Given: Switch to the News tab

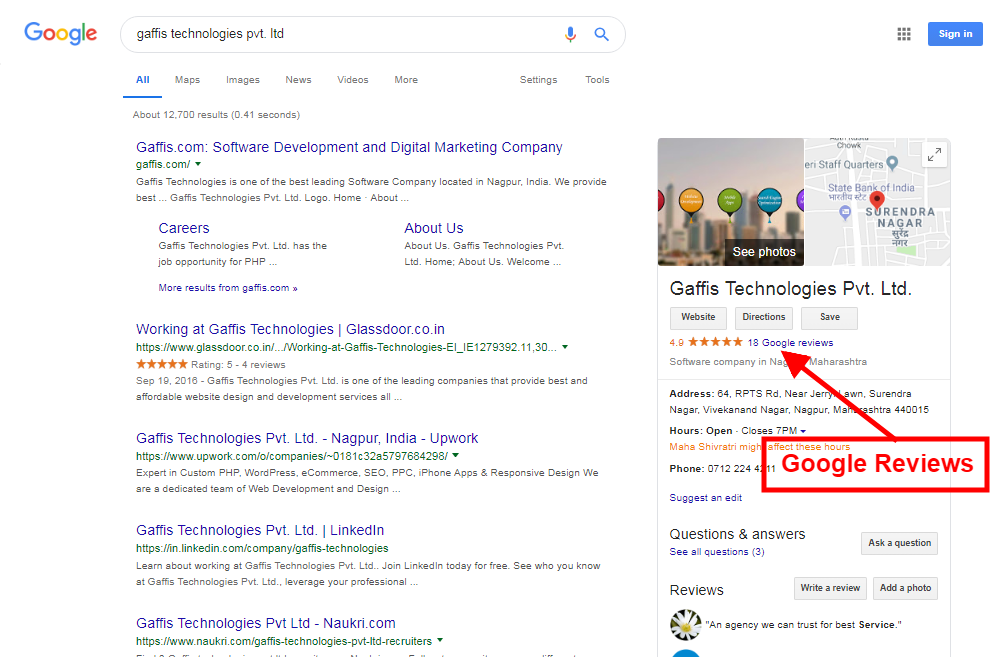Looking at the screenshot, I should (298, 80).
